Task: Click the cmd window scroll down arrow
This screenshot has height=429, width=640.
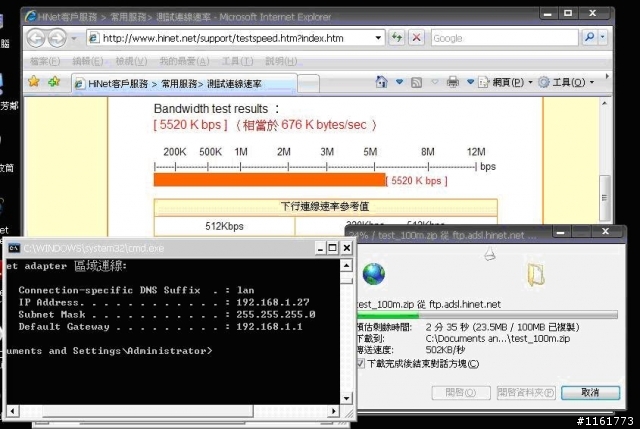Action: point(346,398)
